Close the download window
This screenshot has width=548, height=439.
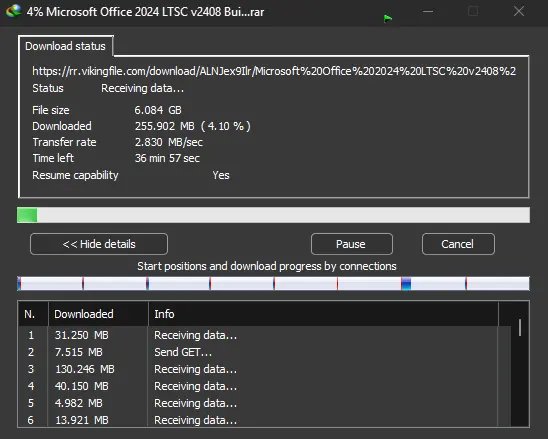point(519,11)
